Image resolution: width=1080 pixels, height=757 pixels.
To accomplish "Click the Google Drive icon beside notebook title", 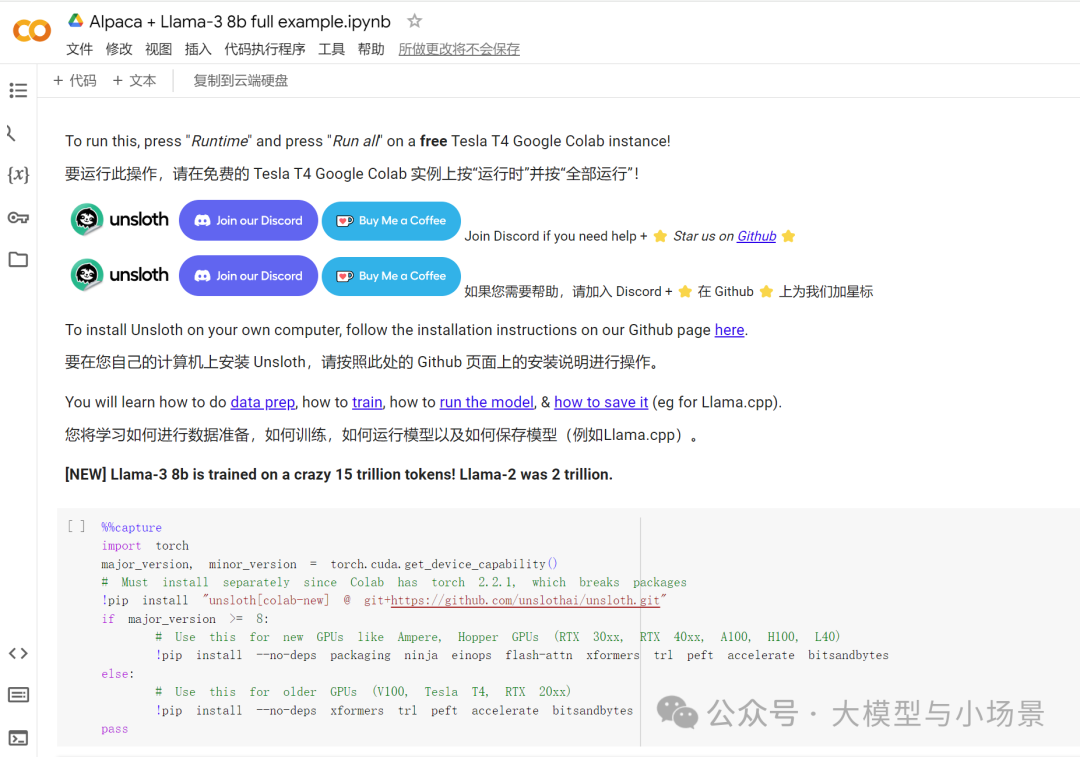I will coord(76,21).
